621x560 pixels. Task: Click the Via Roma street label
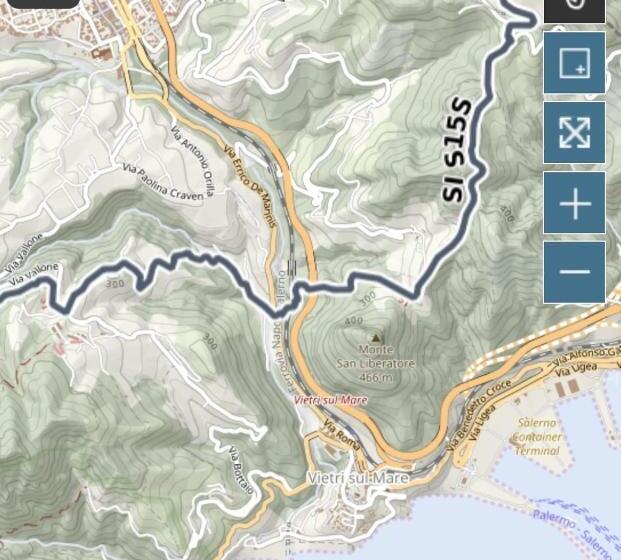pyautogui.click(x=342, y=435)
